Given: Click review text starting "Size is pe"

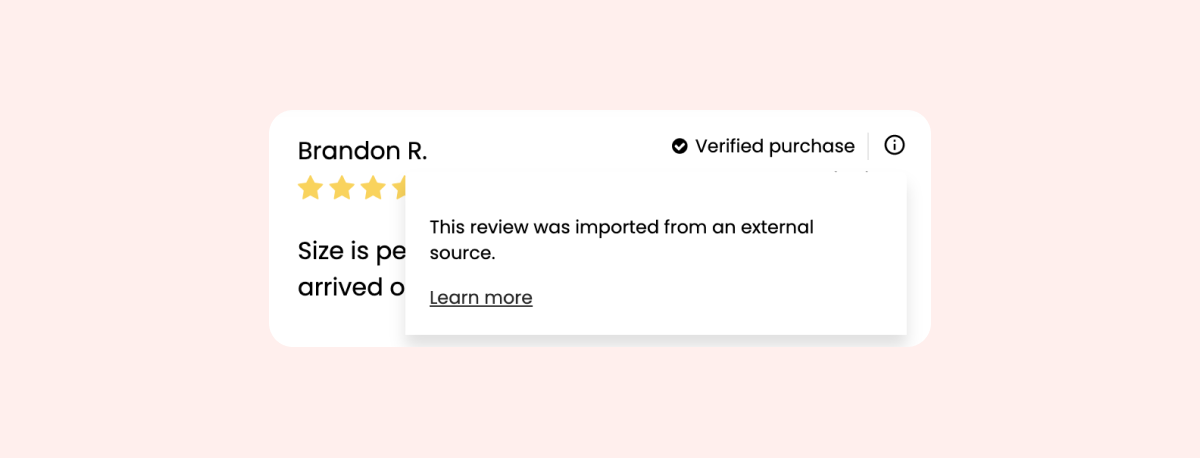Looking at the screenshot, I should tap(350, 251).
